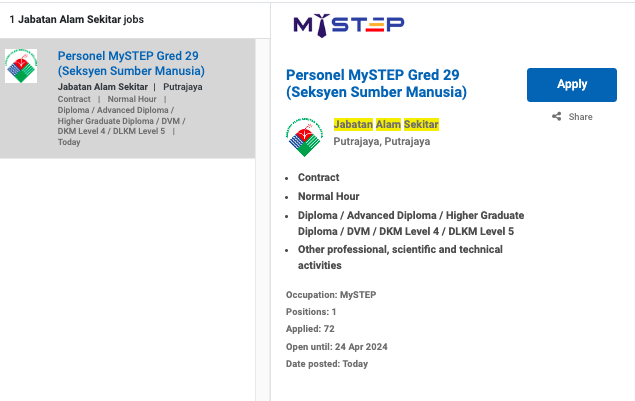Select the Contract bullet in job details
The image size is (635, 401).
[318, 177]
